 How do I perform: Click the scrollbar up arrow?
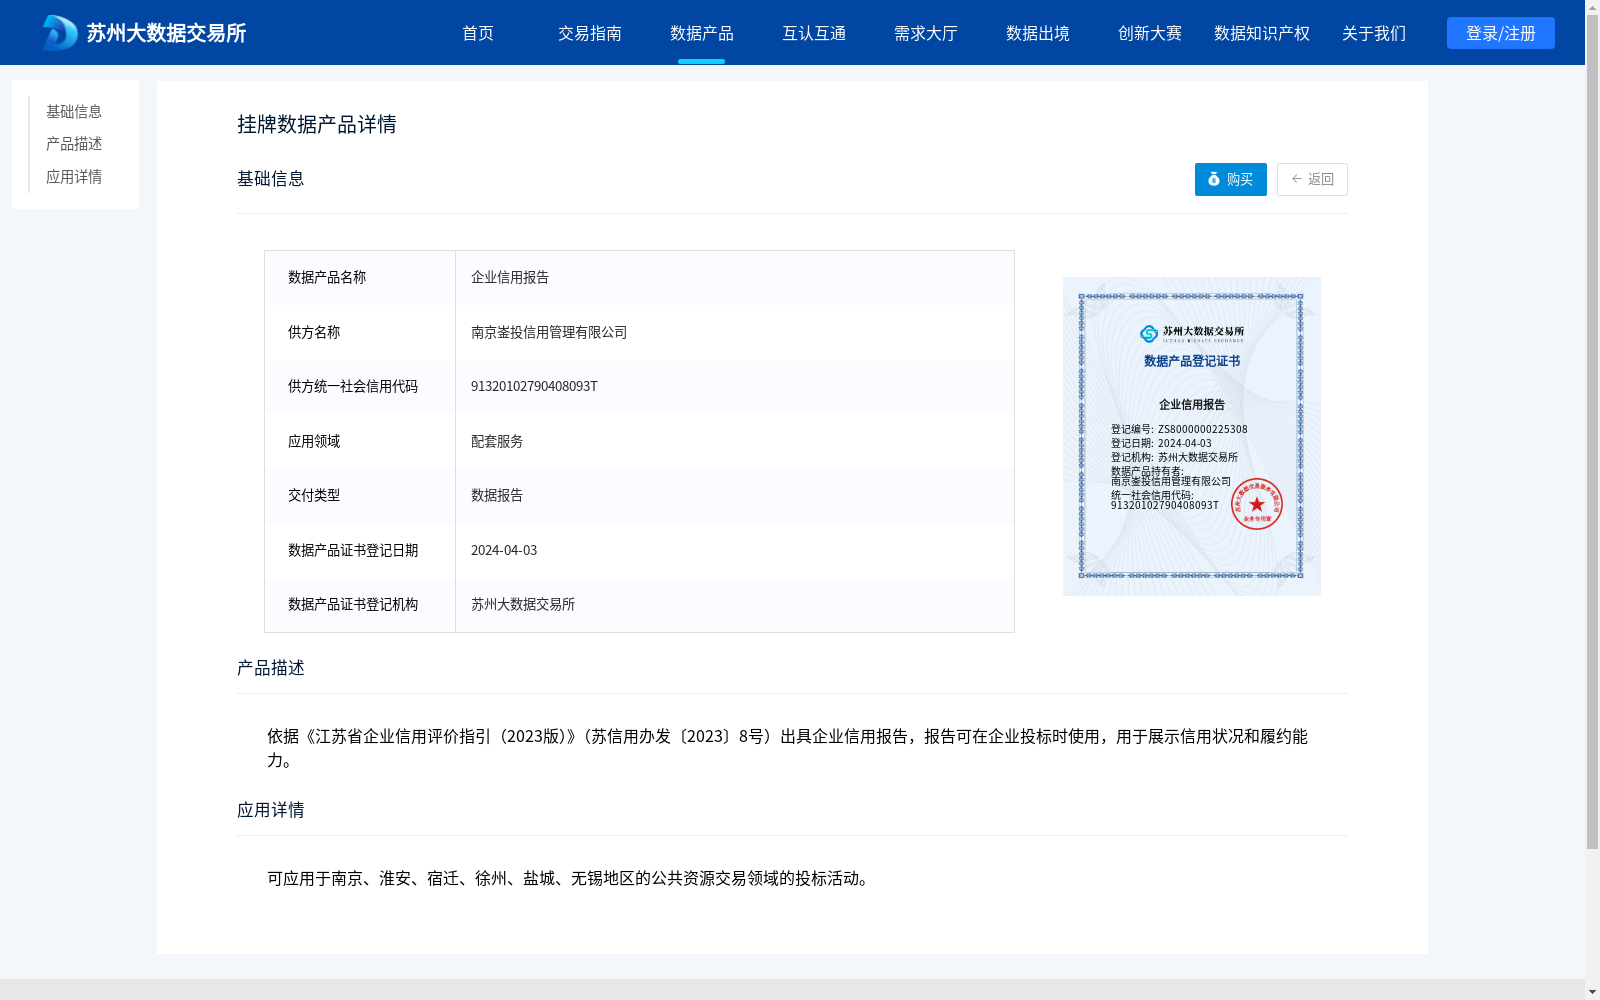[x=1592, y=7]
